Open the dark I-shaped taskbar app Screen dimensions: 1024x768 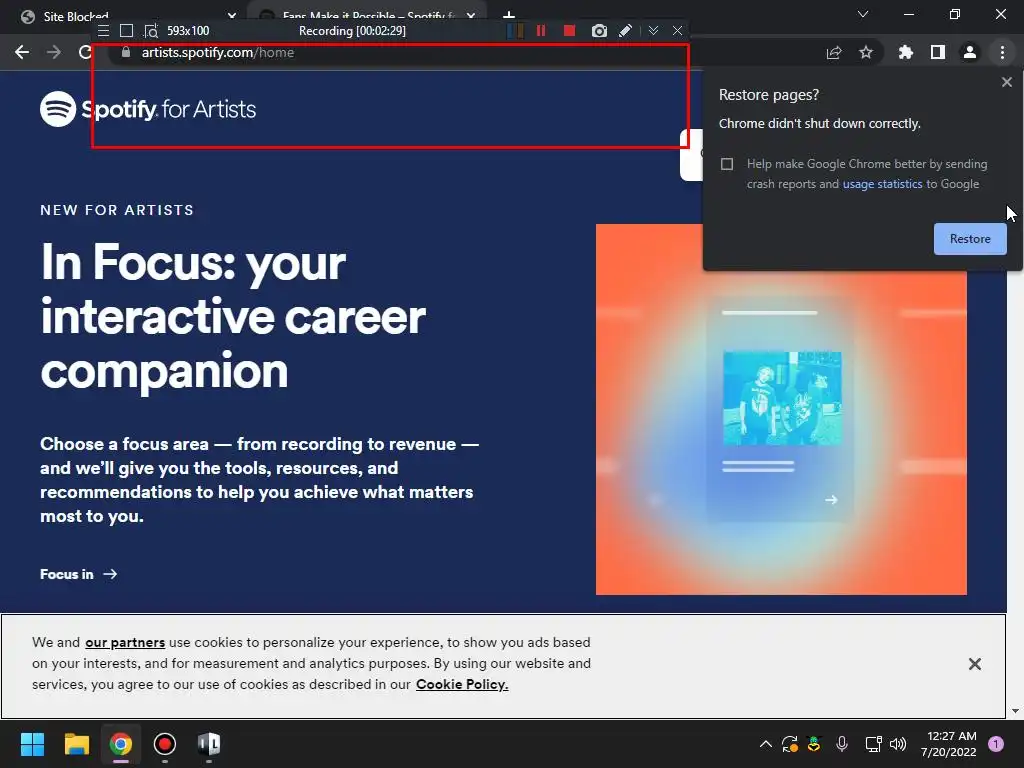[x=209, y=744]
